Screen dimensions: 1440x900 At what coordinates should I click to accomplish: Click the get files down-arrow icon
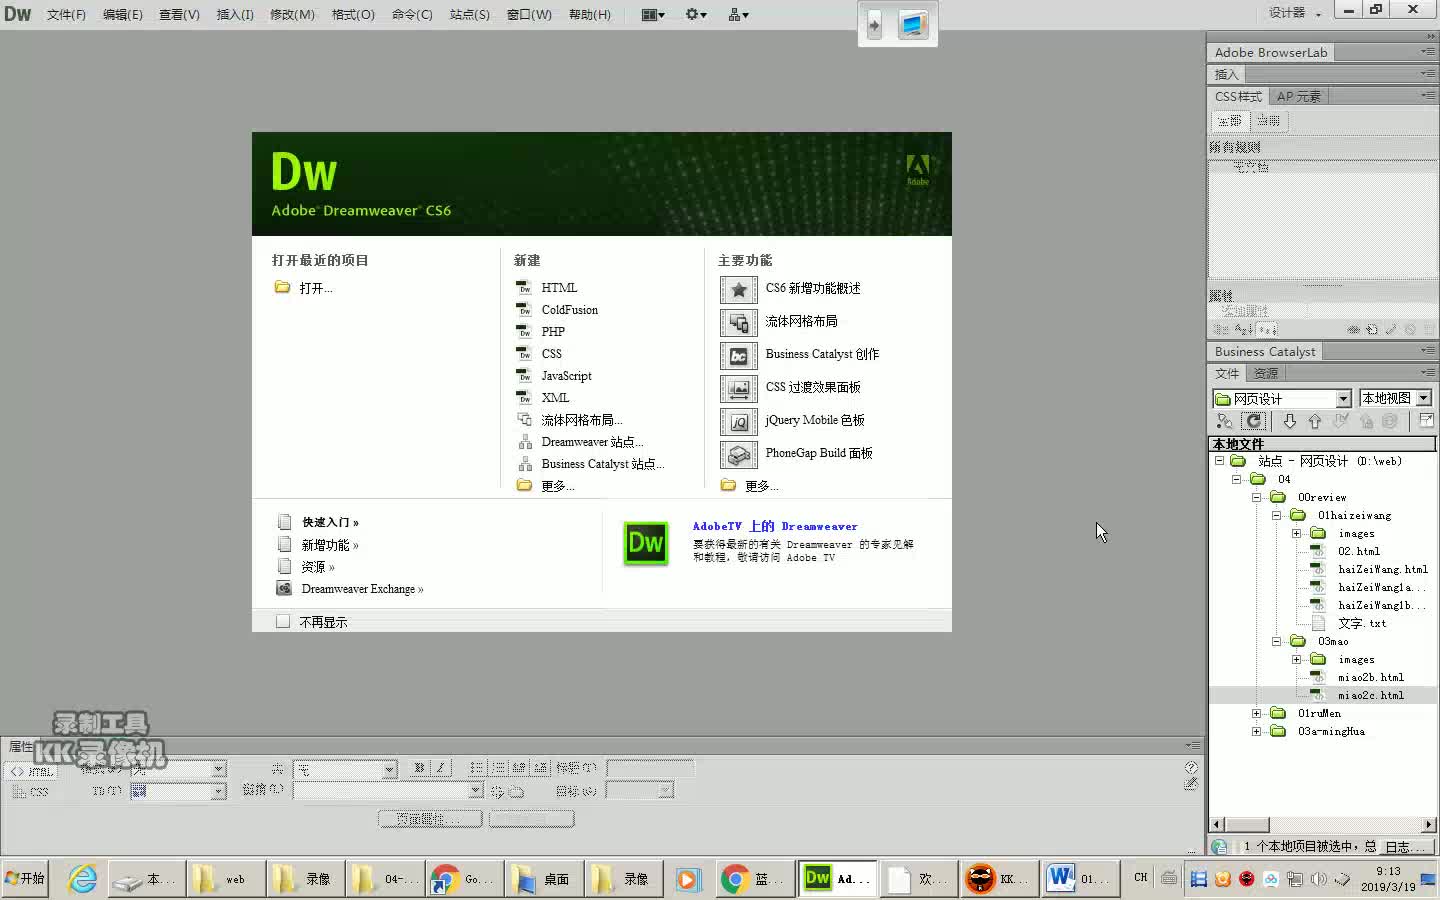(1289, 421)
